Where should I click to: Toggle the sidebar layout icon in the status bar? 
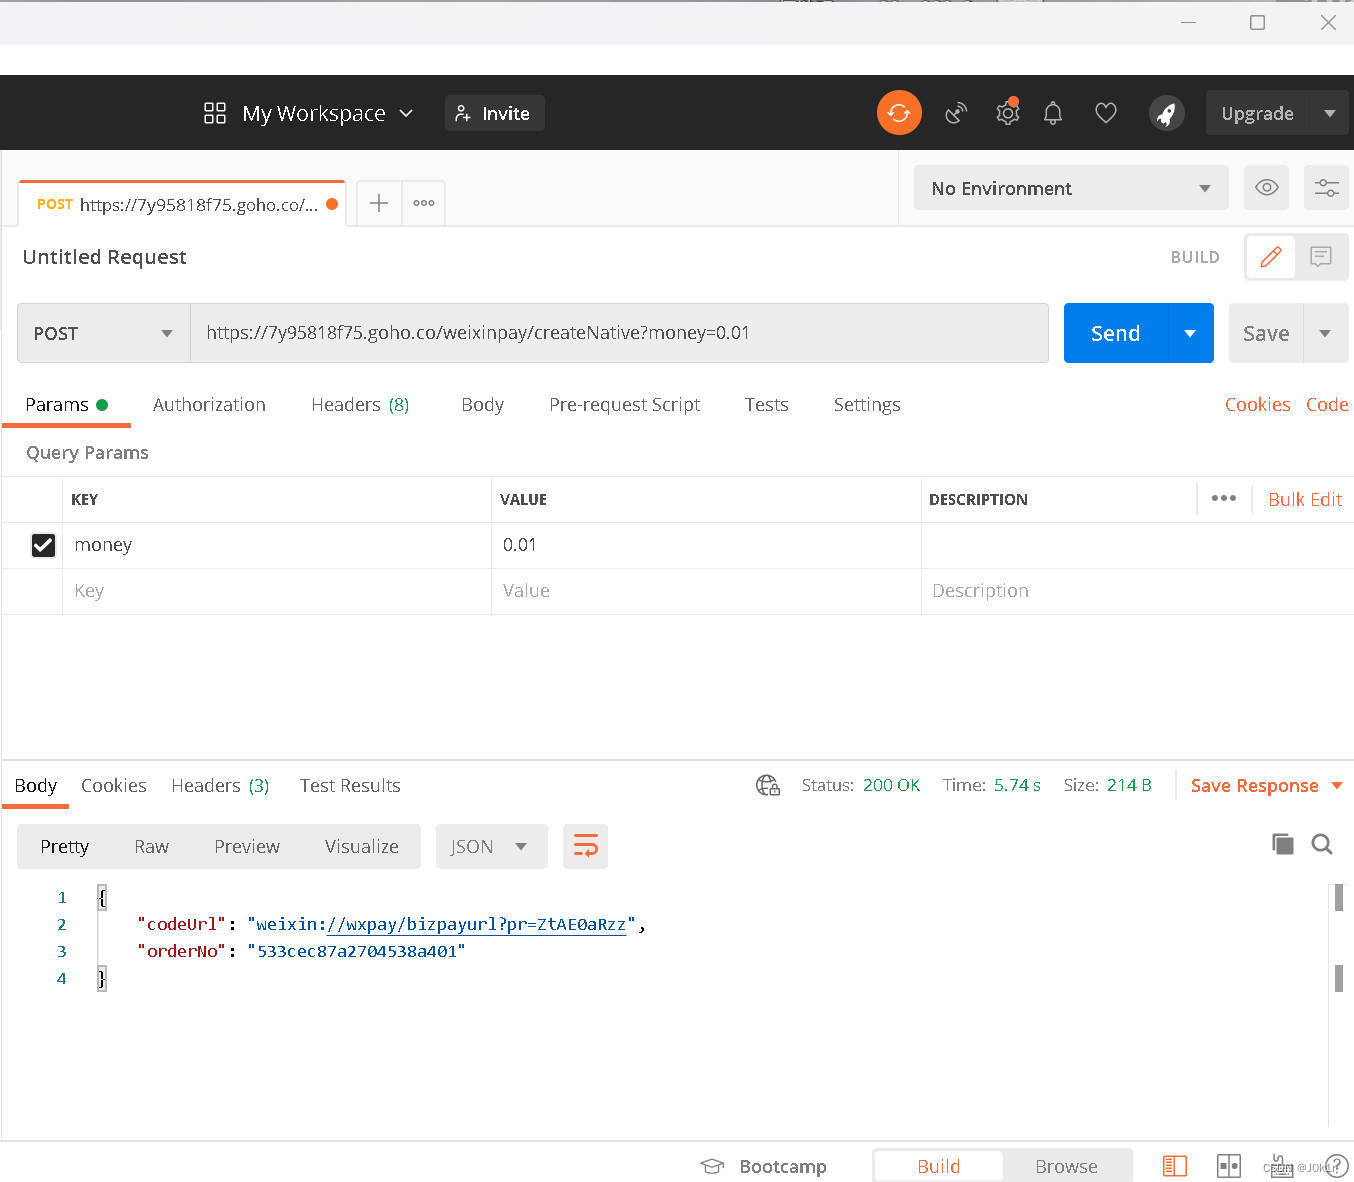pos(1175,1166)
